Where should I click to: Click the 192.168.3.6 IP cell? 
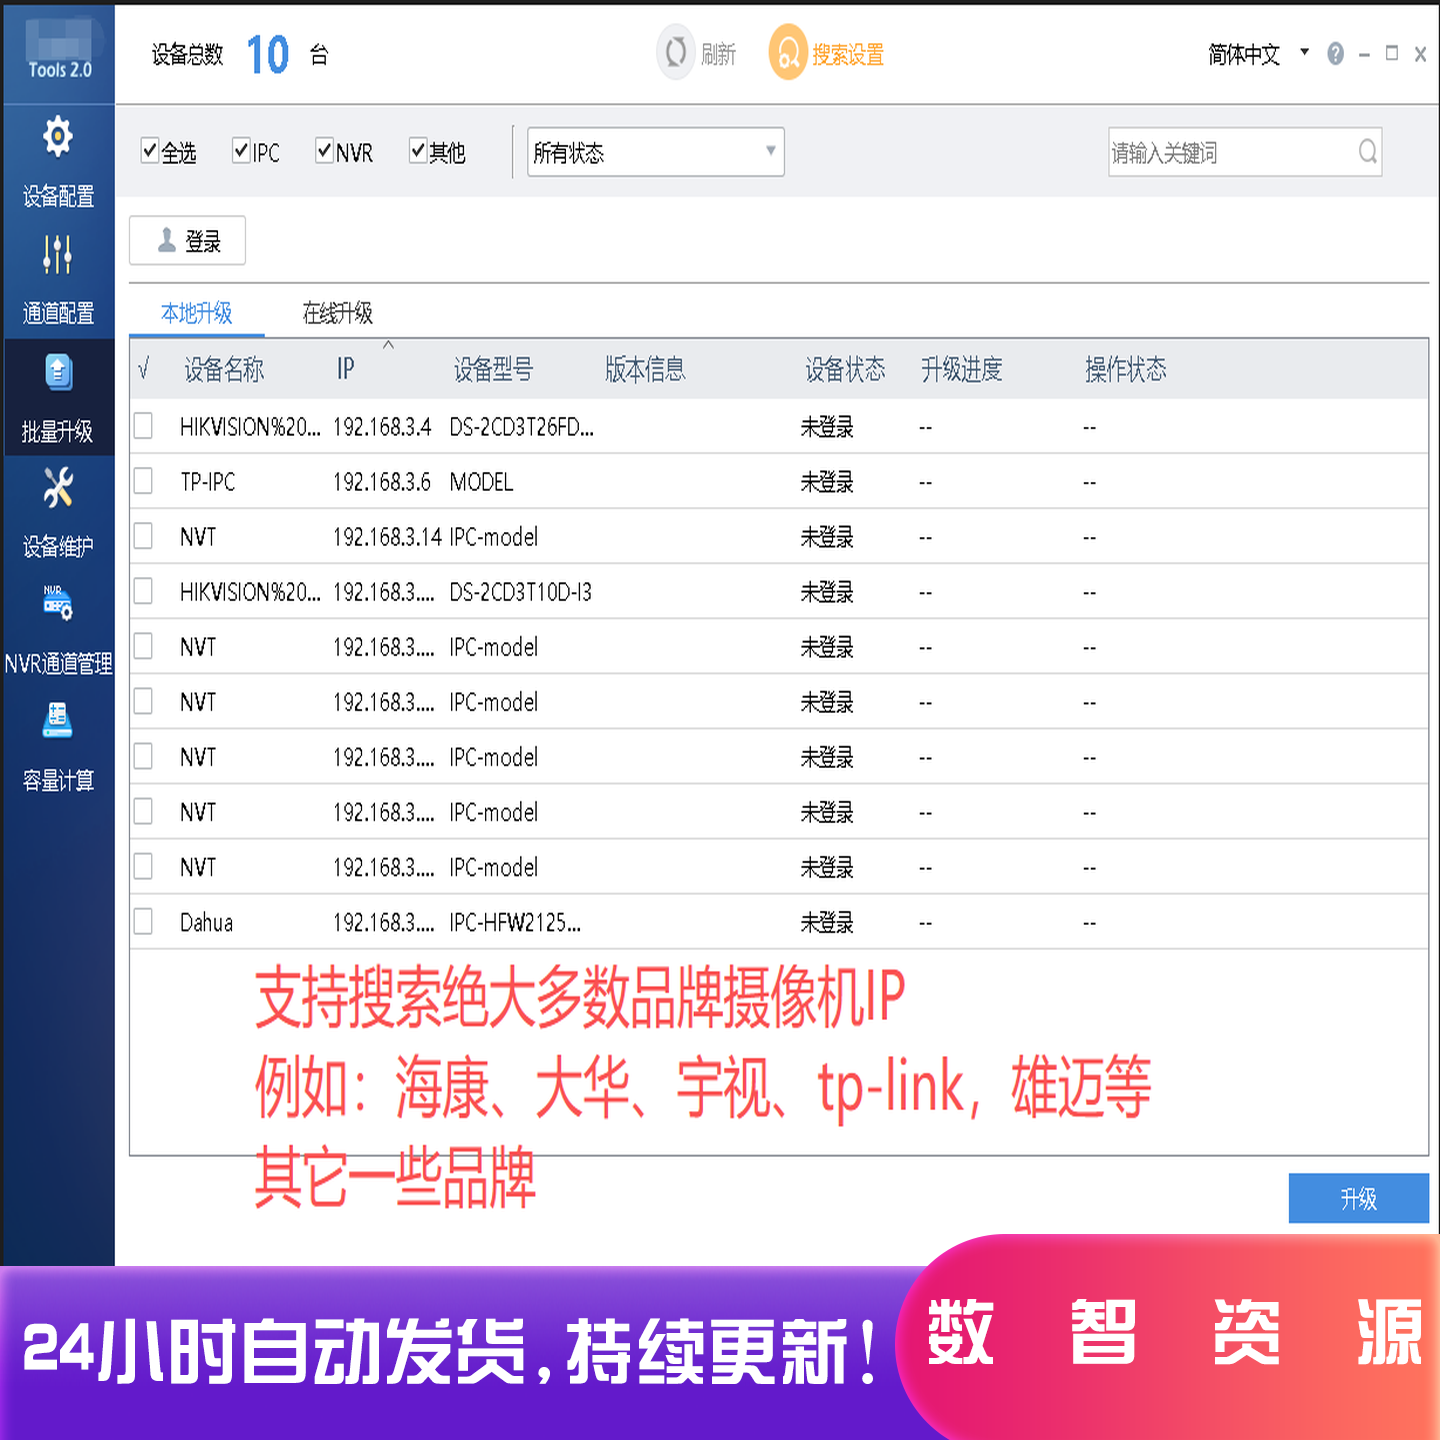(x=382, y=482)
